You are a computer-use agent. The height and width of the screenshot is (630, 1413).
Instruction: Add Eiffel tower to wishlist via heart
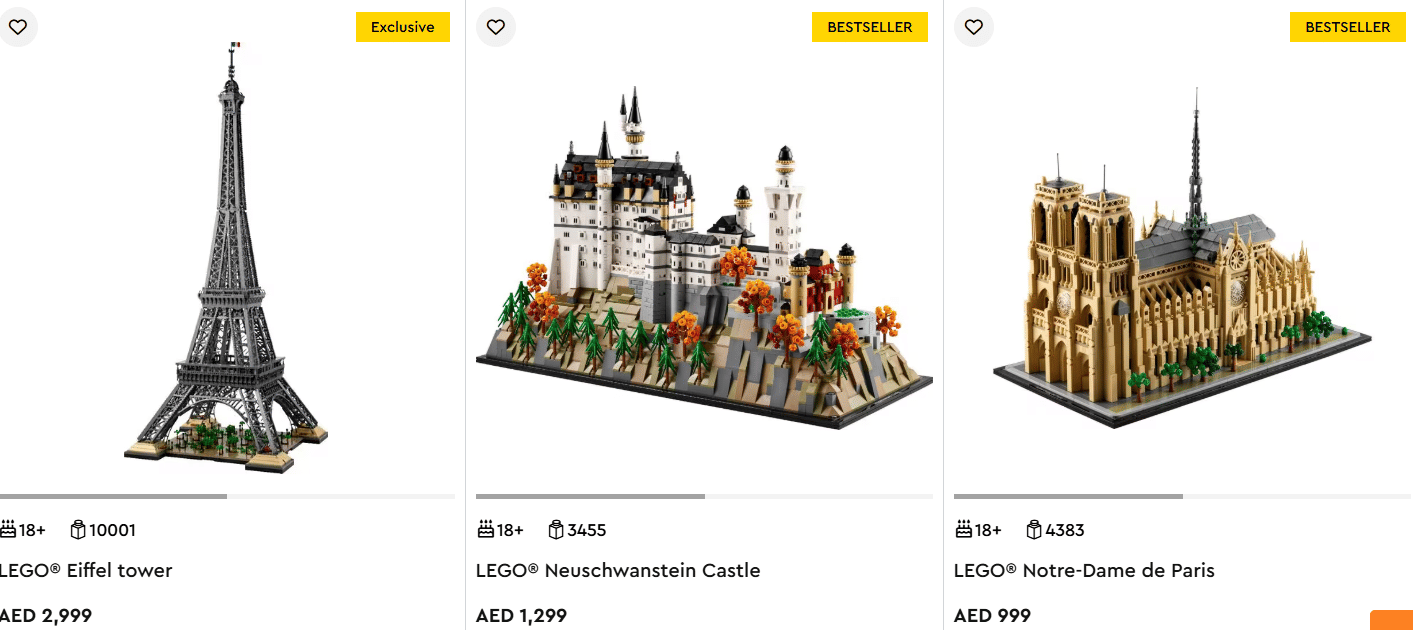(x=18, y=27)
